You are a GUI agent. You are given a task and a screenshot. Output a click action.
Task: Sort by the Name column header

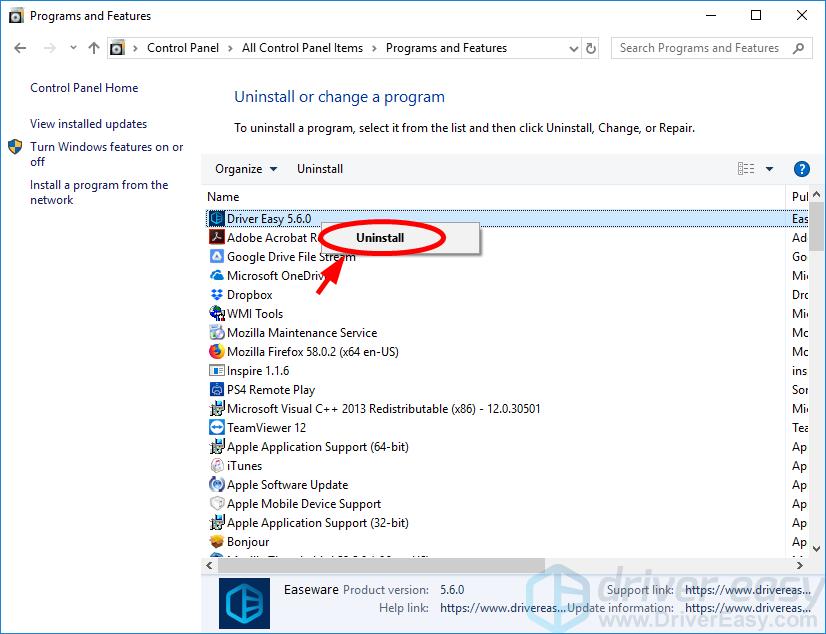pos(223,197)
